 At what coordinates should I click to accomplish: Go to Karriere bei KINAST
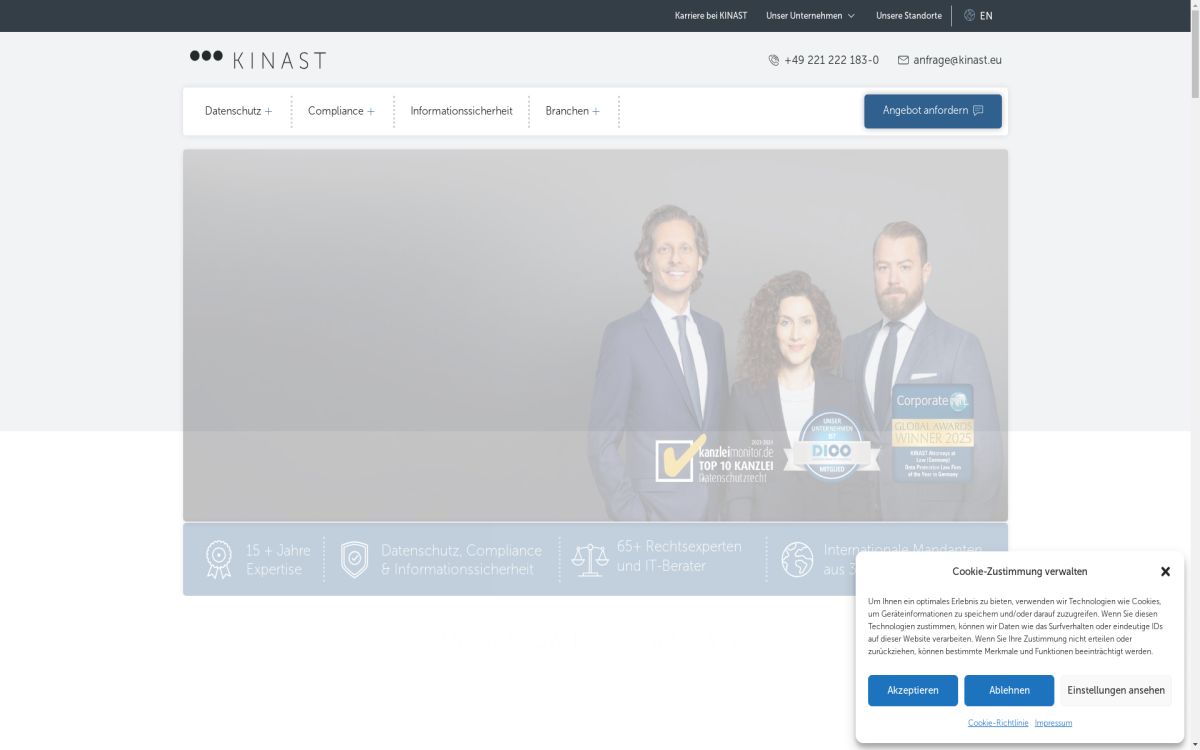710,16
